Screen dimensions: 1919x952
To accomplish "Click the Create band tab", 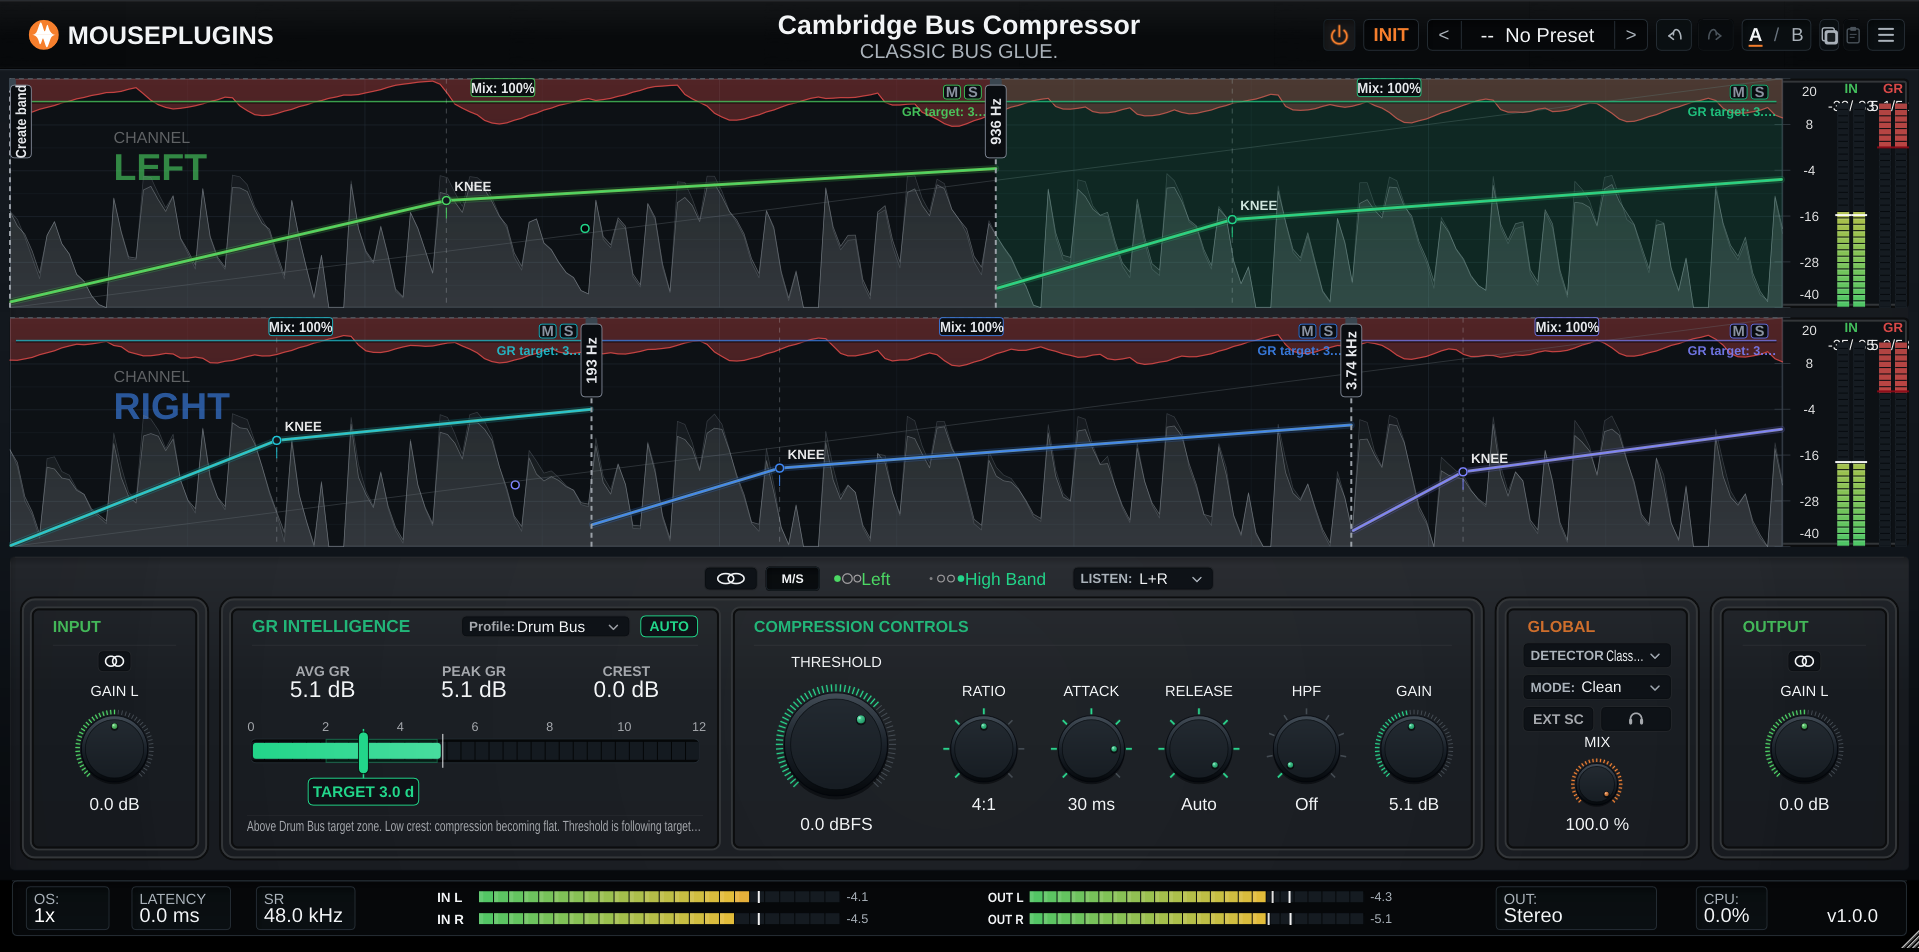I will [22, 122].
